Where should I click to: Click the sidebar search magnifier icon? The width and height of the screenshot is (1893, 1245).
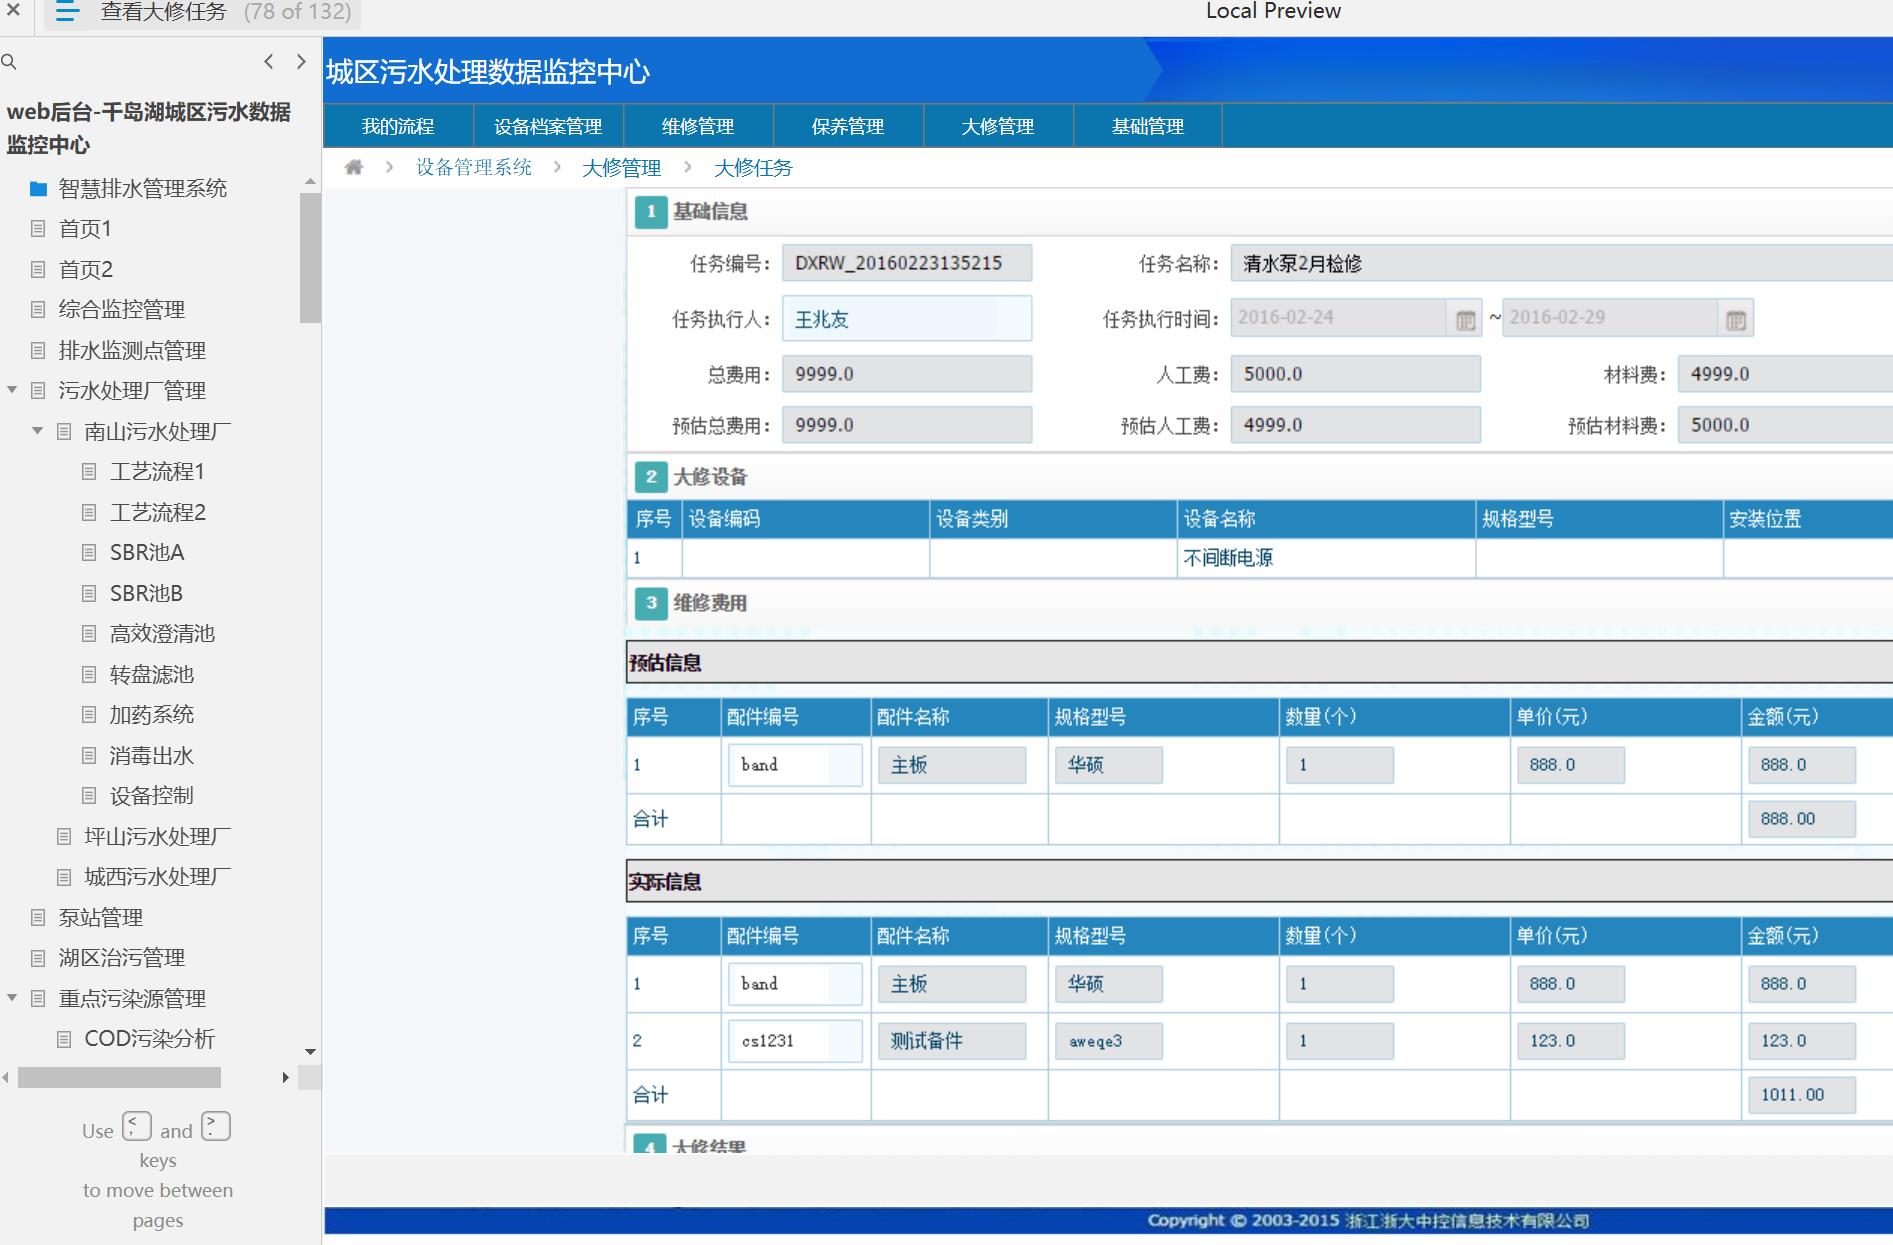(x=9, y=62)
